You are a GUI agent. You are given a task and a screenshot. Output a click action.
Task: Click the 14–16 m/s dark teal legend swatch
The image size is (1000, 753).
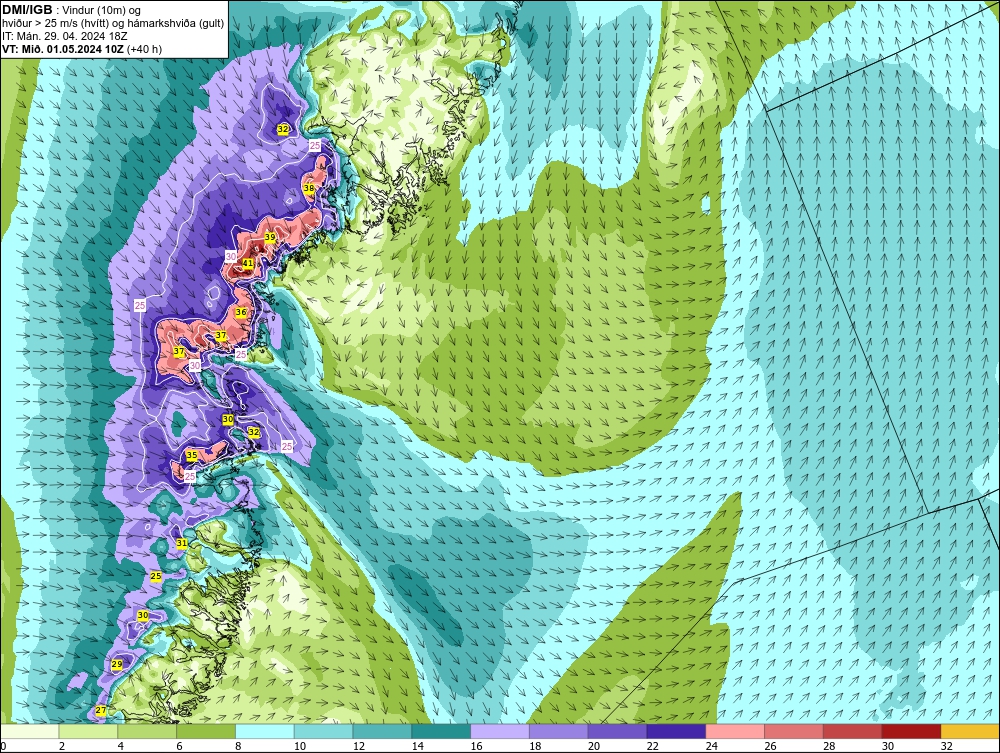click(441, 731)
